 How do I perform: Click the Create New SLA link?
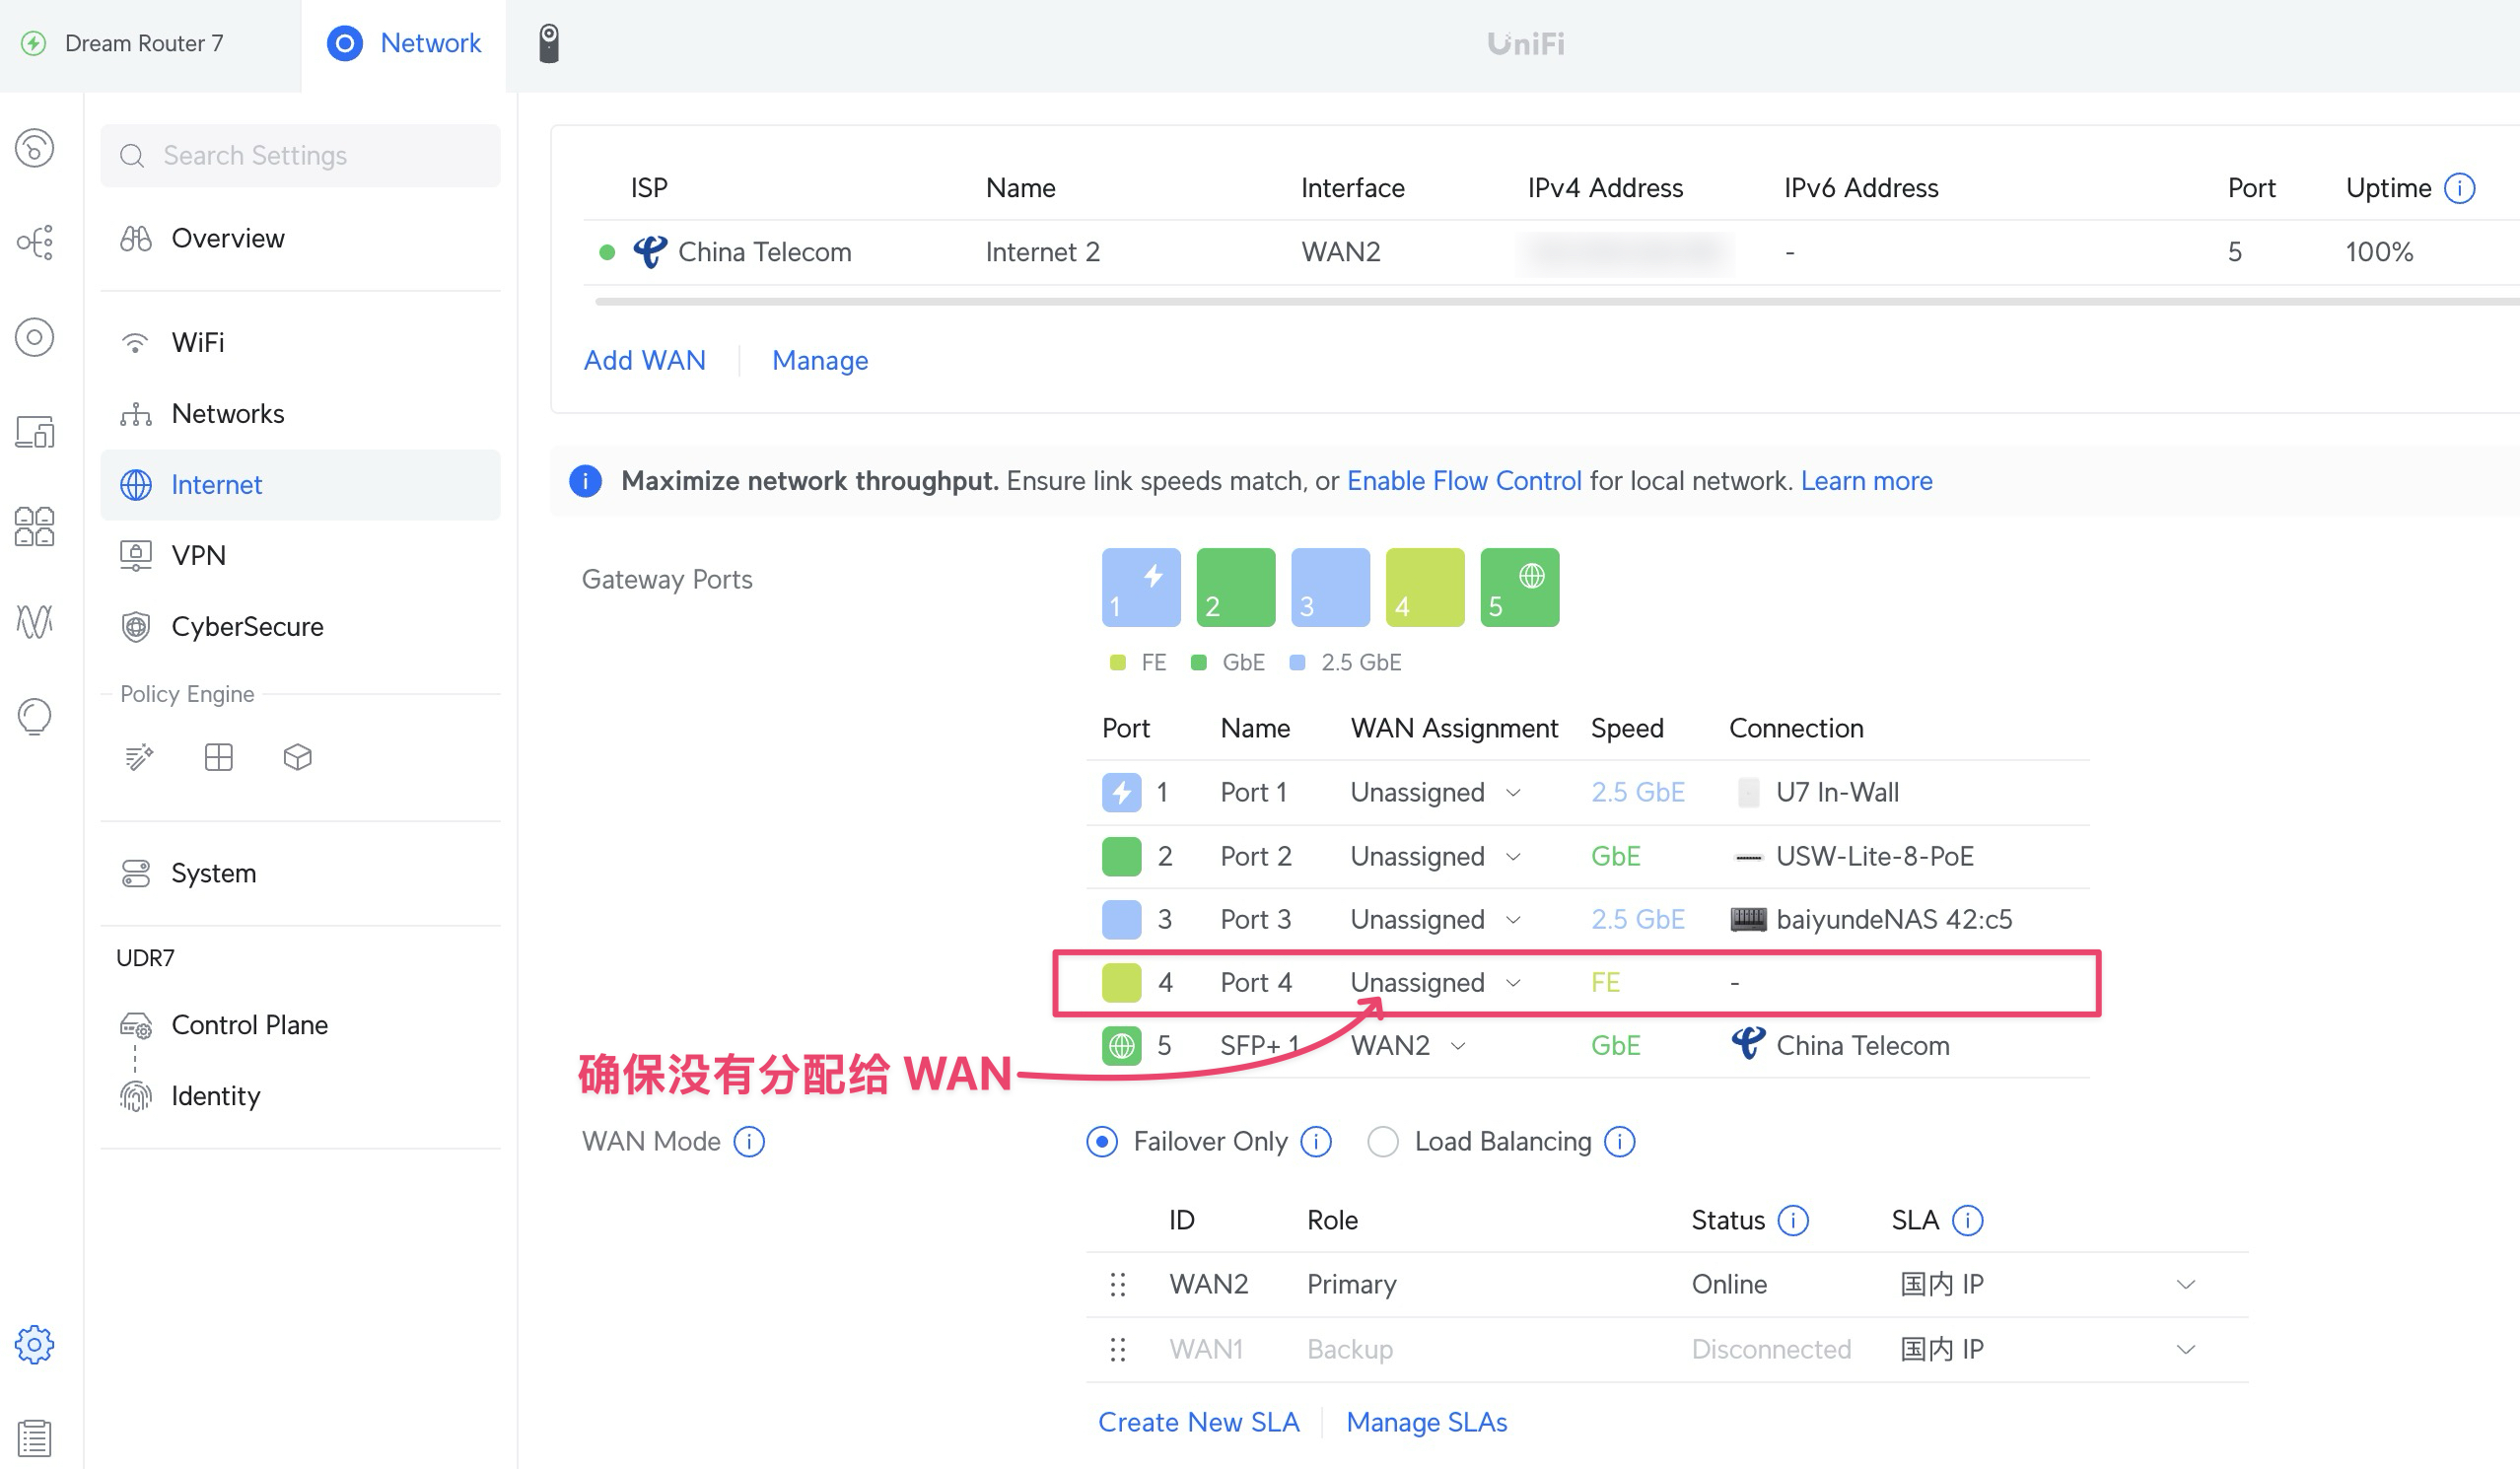coord(1199,1421)
